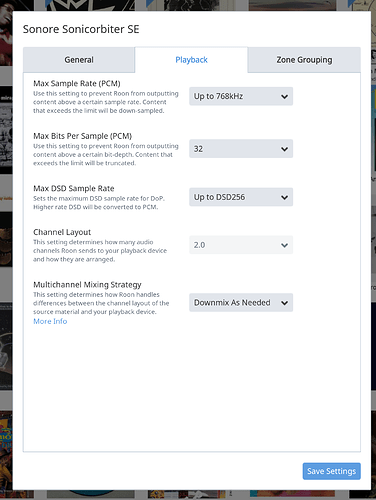Open the Max DSD Sample Rate dropdown

coord(241,197)
